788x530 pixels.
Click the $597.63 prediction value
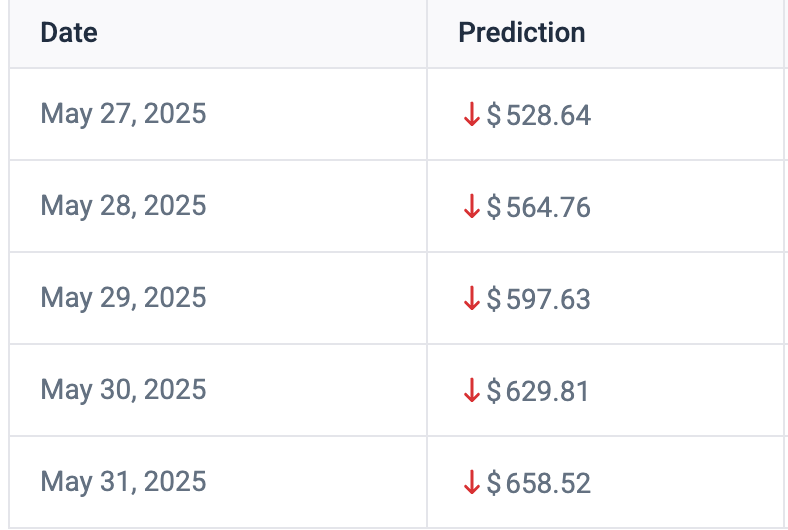coord(538,299)
